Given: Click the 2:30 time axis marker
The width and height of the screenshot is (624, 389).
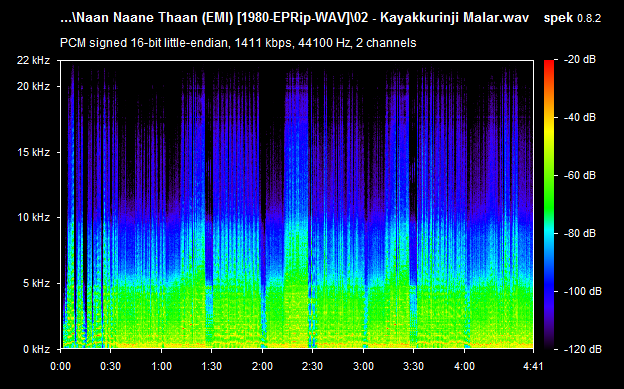Looking at the screenshot, I should pos(312,366).
